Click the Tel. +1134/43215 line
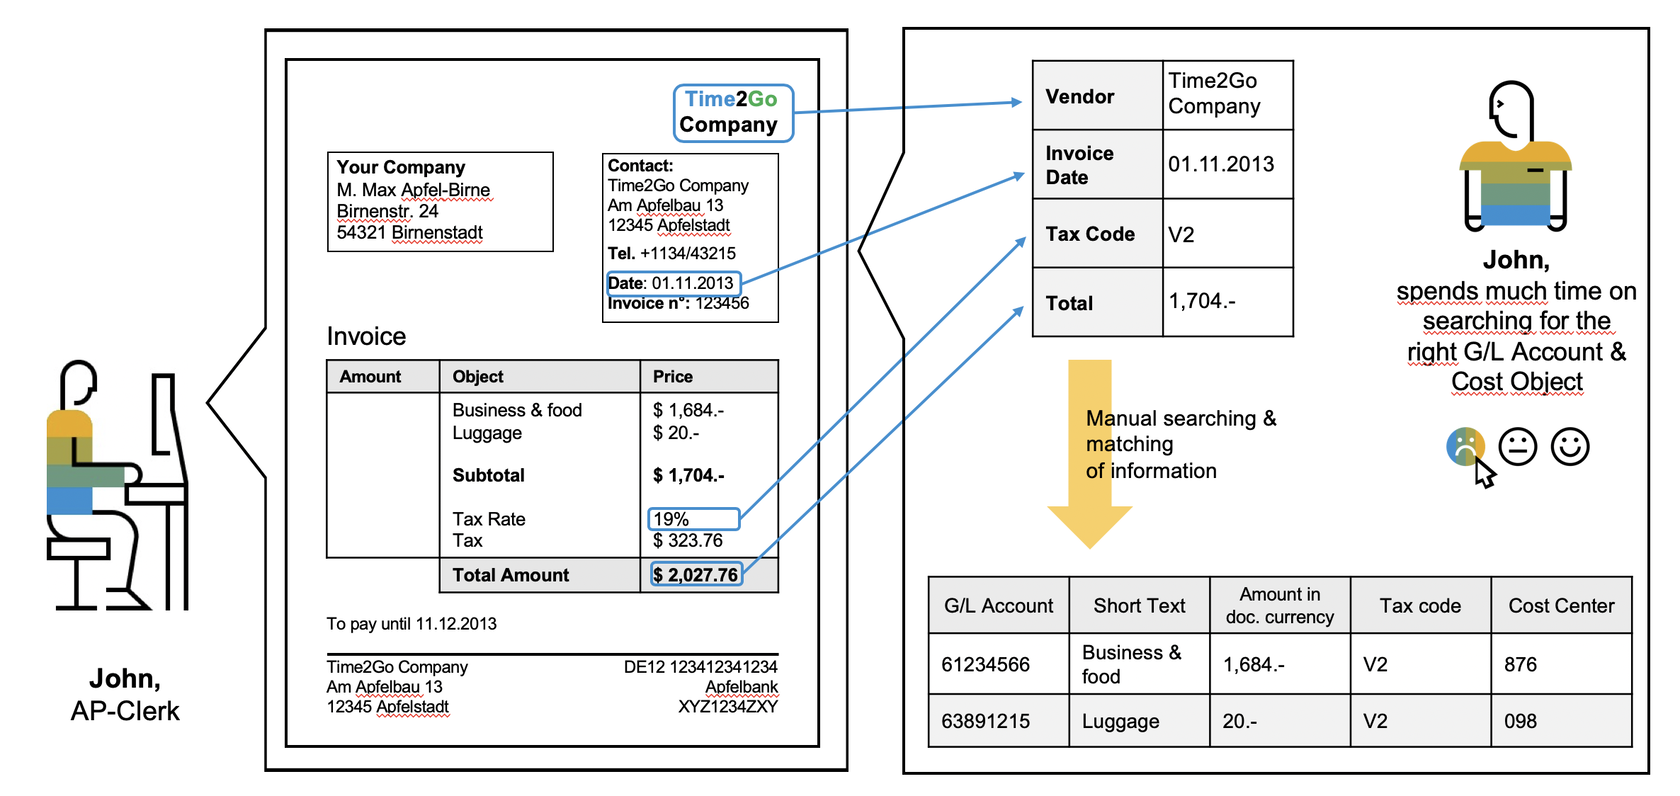This screenshot has height=796, width=1680. [672, 253]
